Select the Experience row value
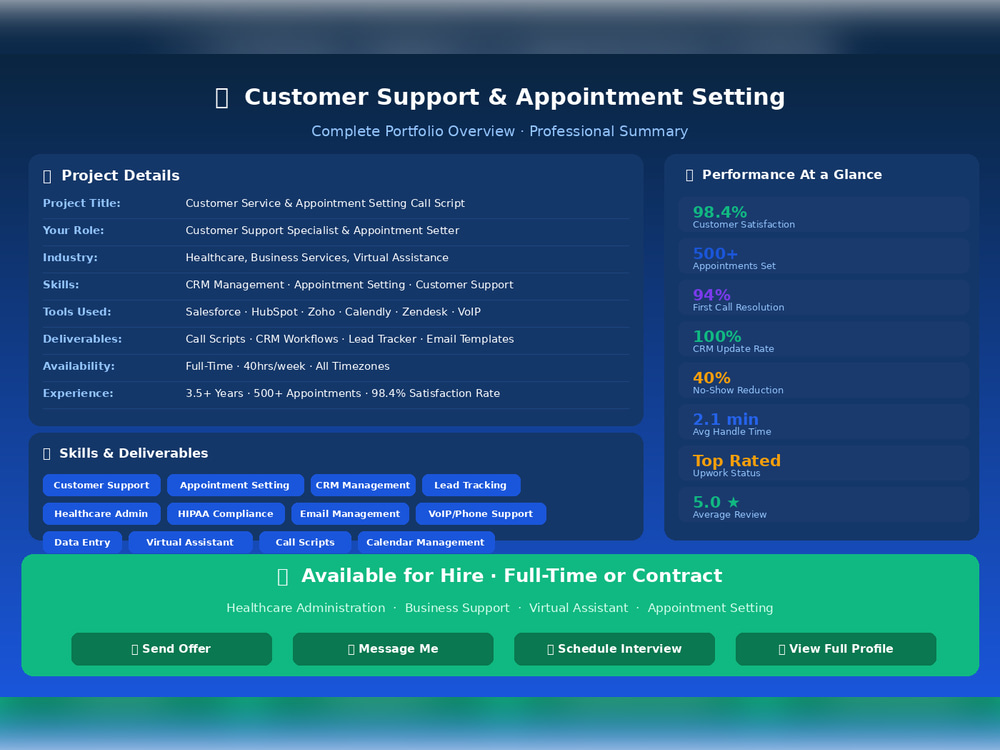 [x=342, y=393]
